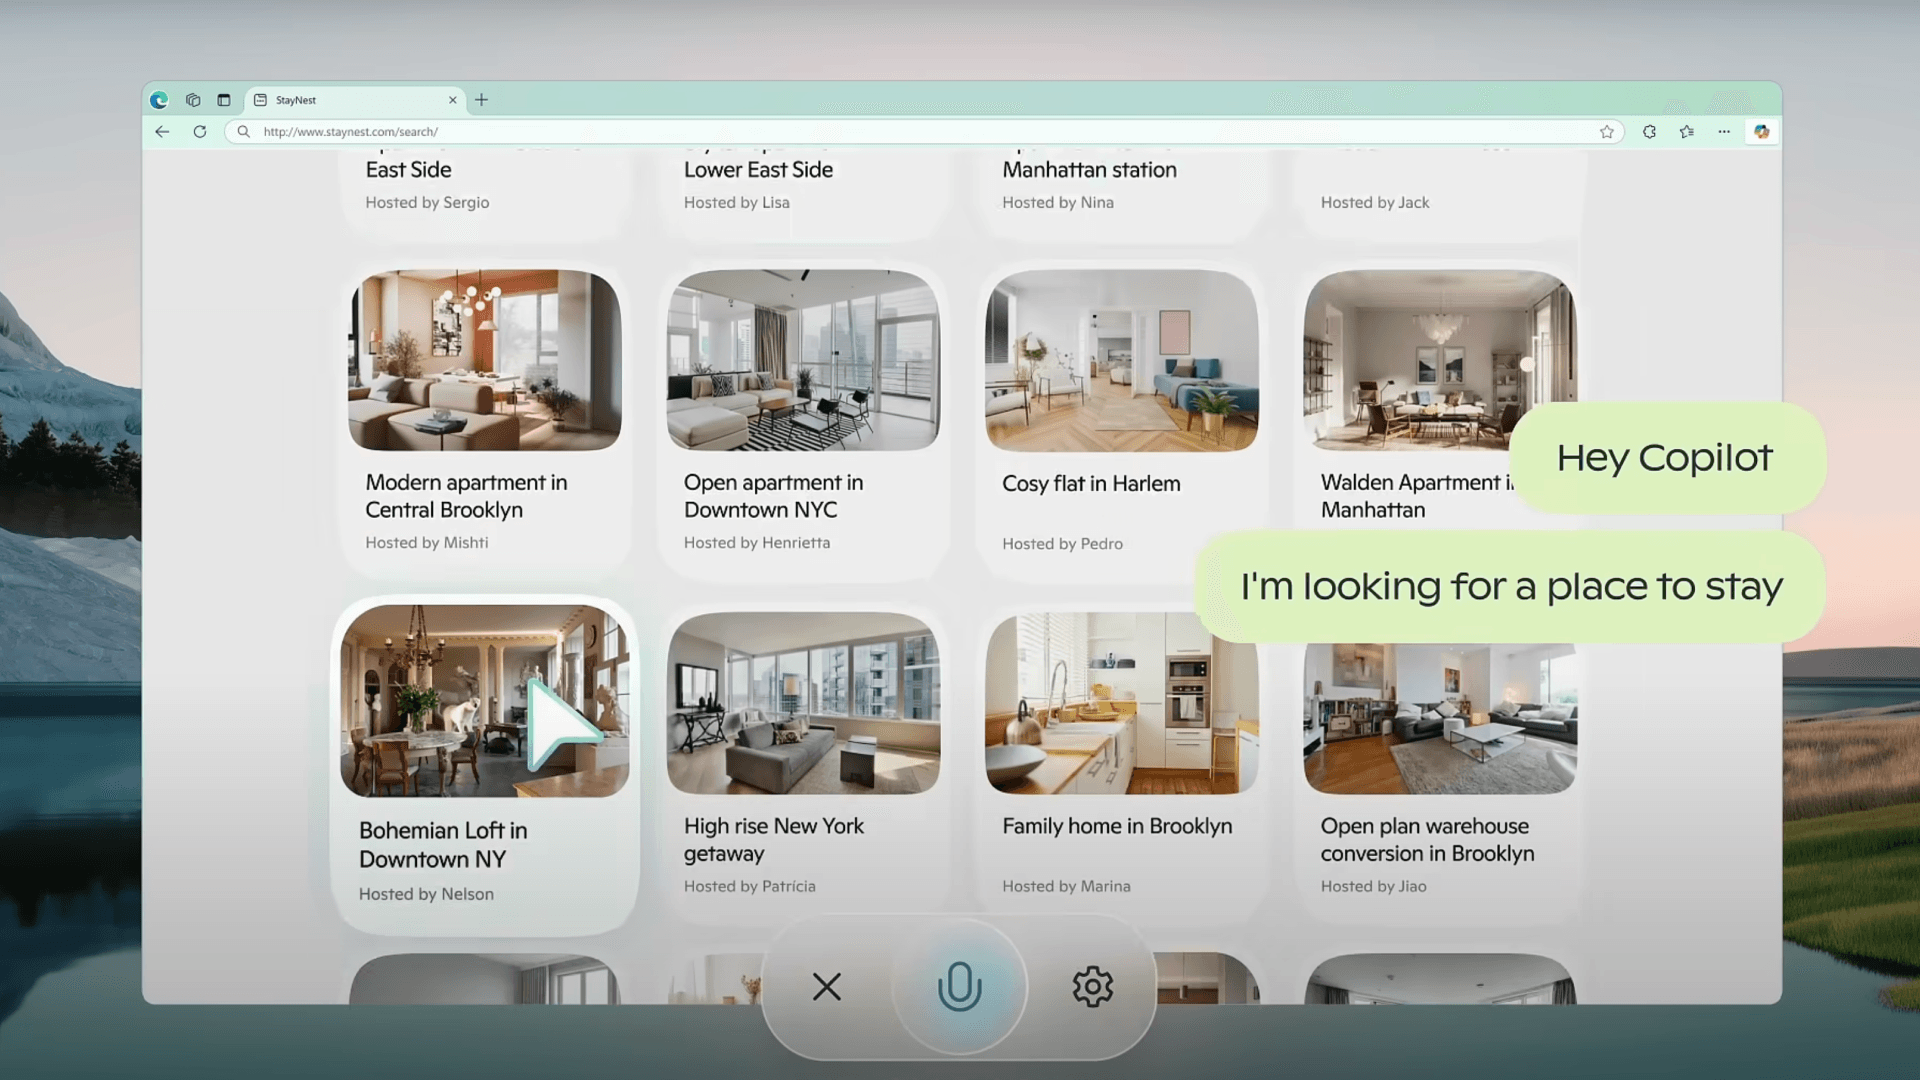
Task: Open Cosy flat in Harlem listing title
Action: 1091,484
